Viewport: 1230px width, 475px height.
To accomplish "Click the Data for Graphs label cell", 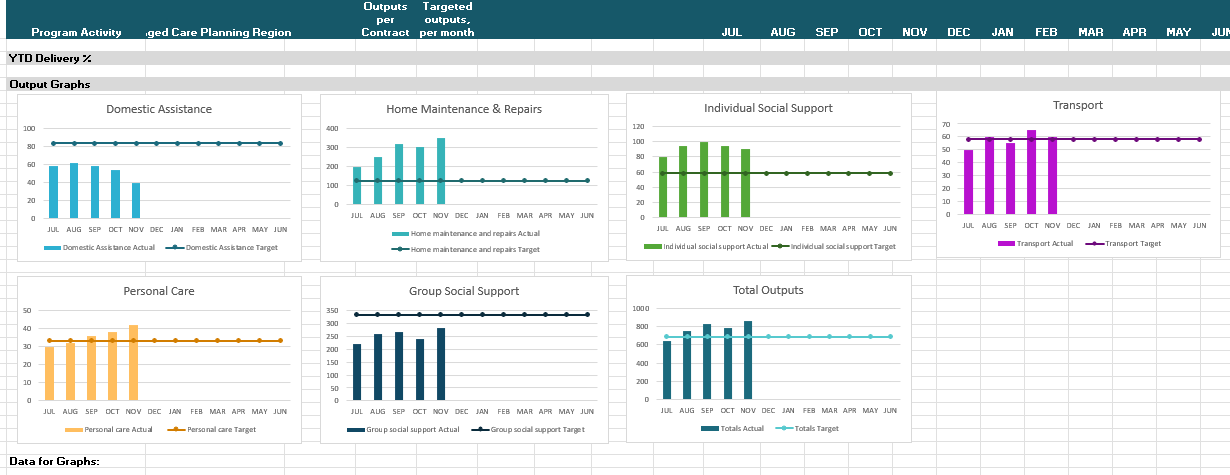I will coord(54,461).
